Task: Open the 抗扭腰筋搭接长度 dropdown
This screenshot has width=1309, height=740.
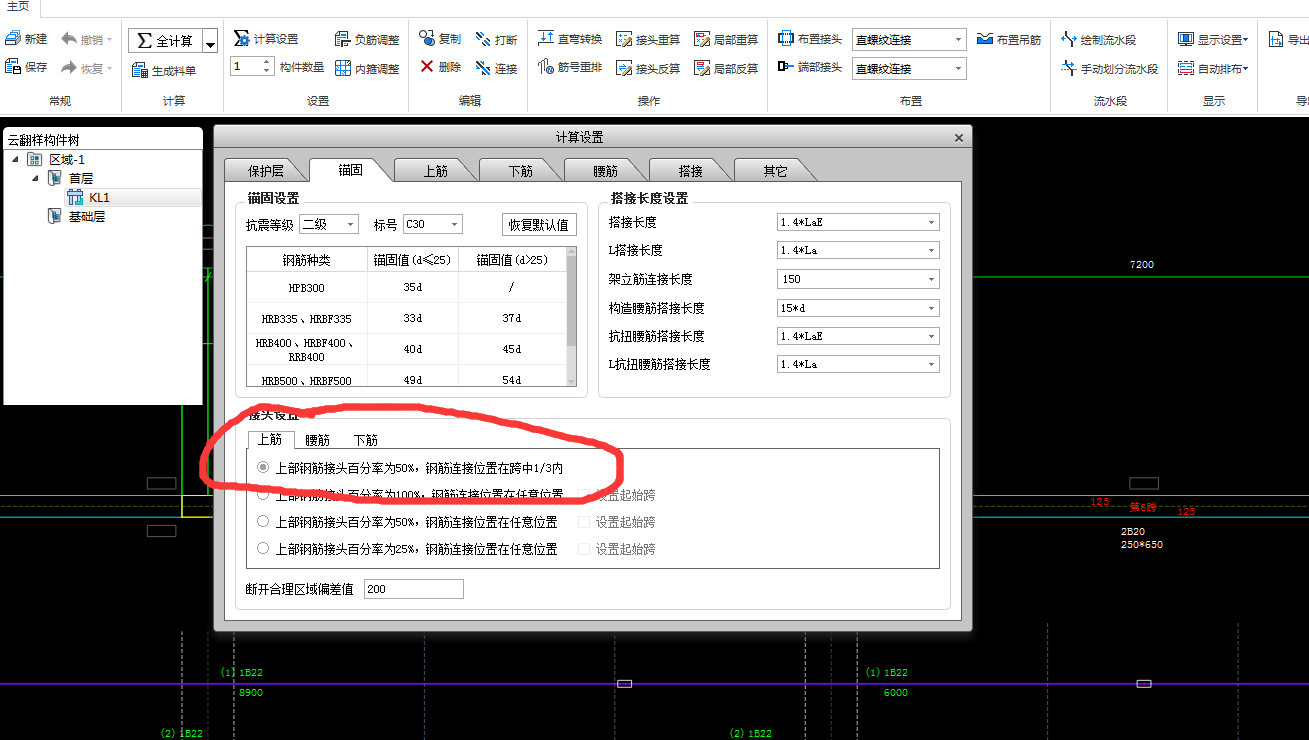Action: pos(858,336)
